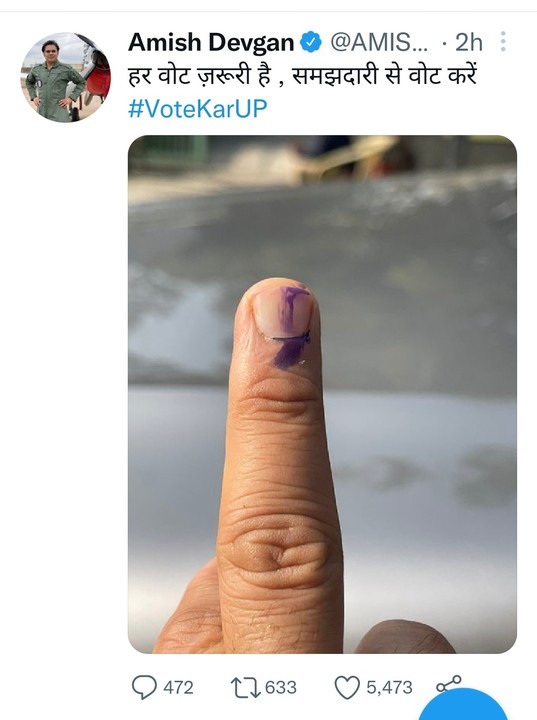Click the 633 retweets count
This screenshot has width=537, height=720.
click(281, 687)
